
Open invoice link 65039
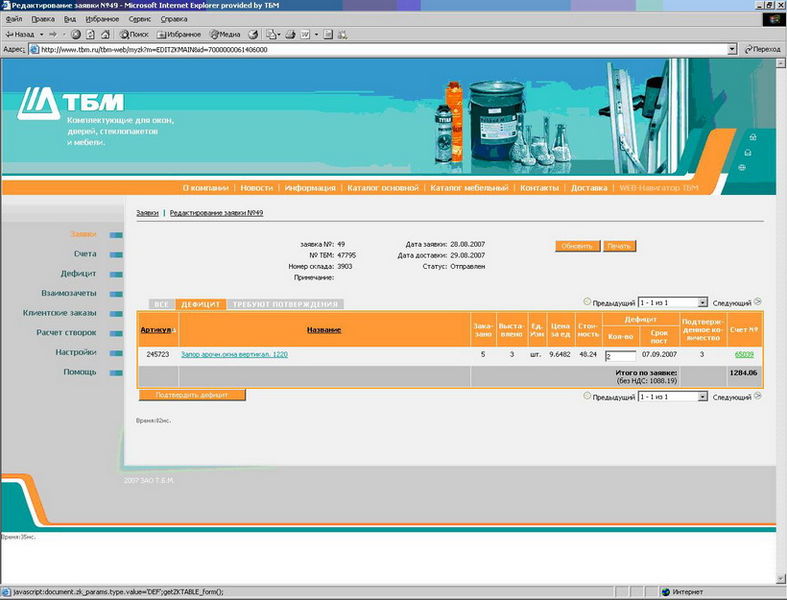coord(744,354)
